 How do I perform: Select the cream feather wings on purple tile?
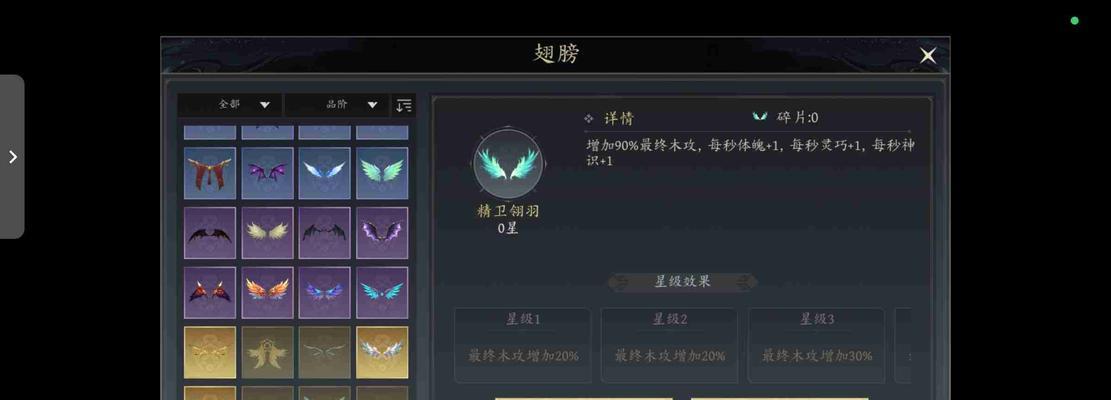click(267, 233)
